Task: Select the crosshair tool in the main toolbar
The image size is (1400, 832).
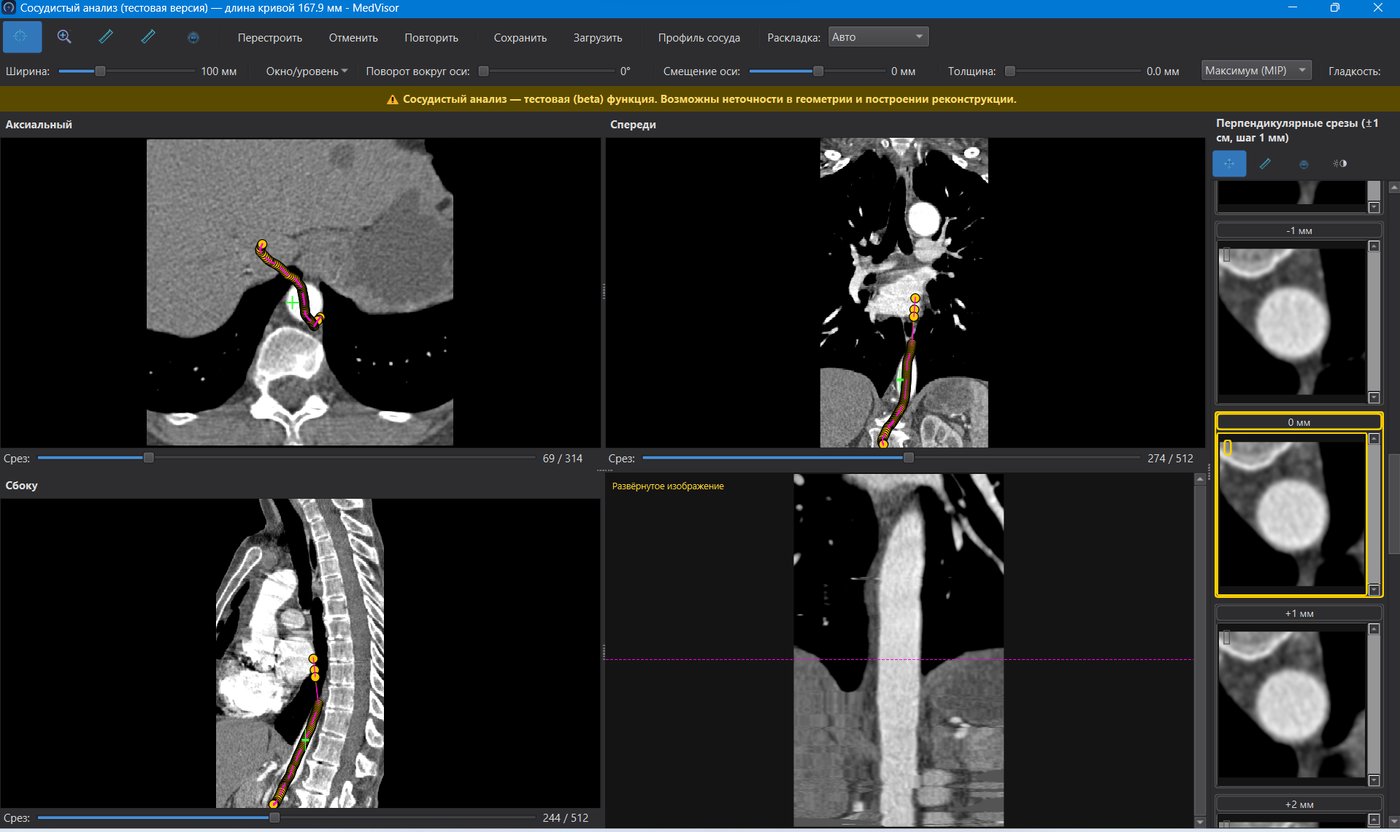Action: 22,37
